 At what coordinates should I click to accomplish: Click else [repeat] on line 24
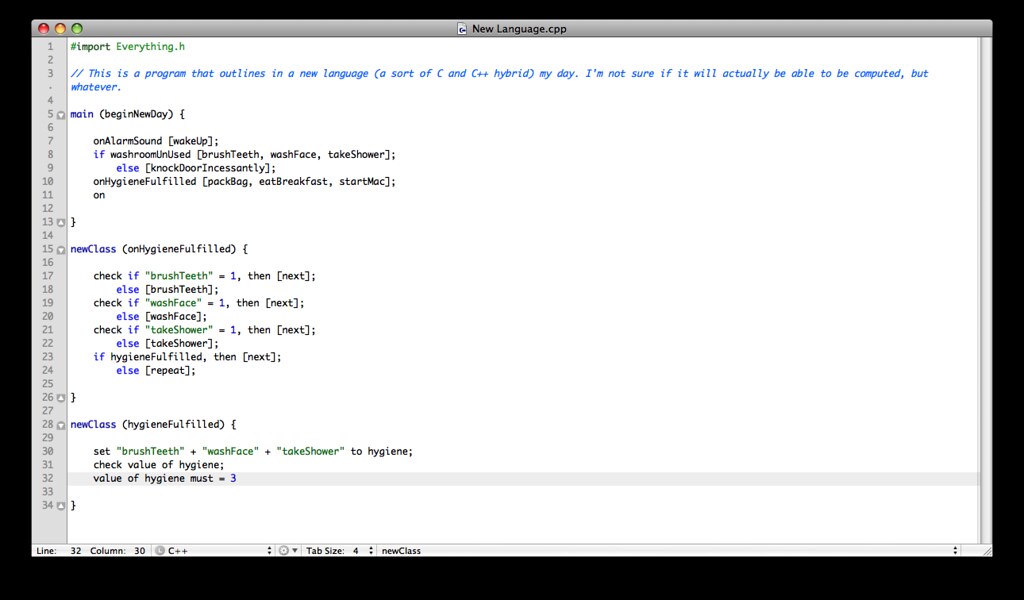click(x=156, y=371)
